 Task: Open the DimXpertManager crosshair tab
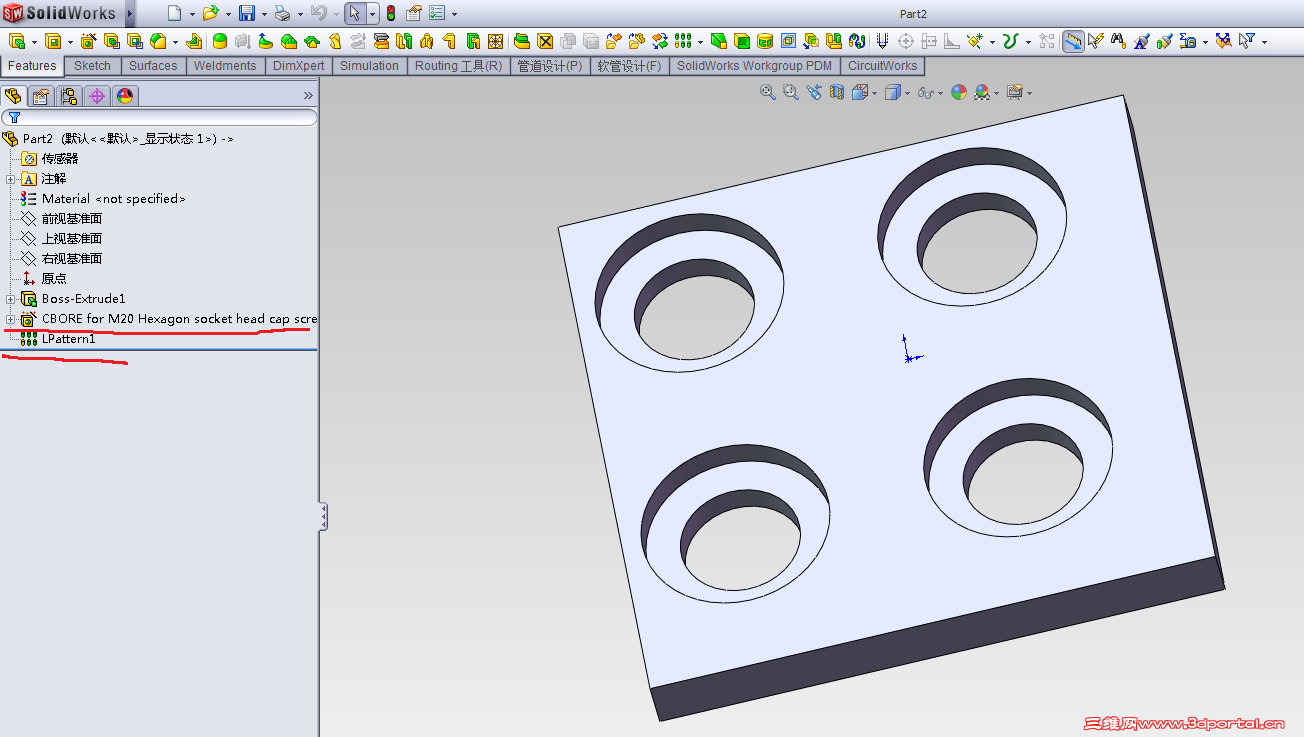(x=96, y=96)
